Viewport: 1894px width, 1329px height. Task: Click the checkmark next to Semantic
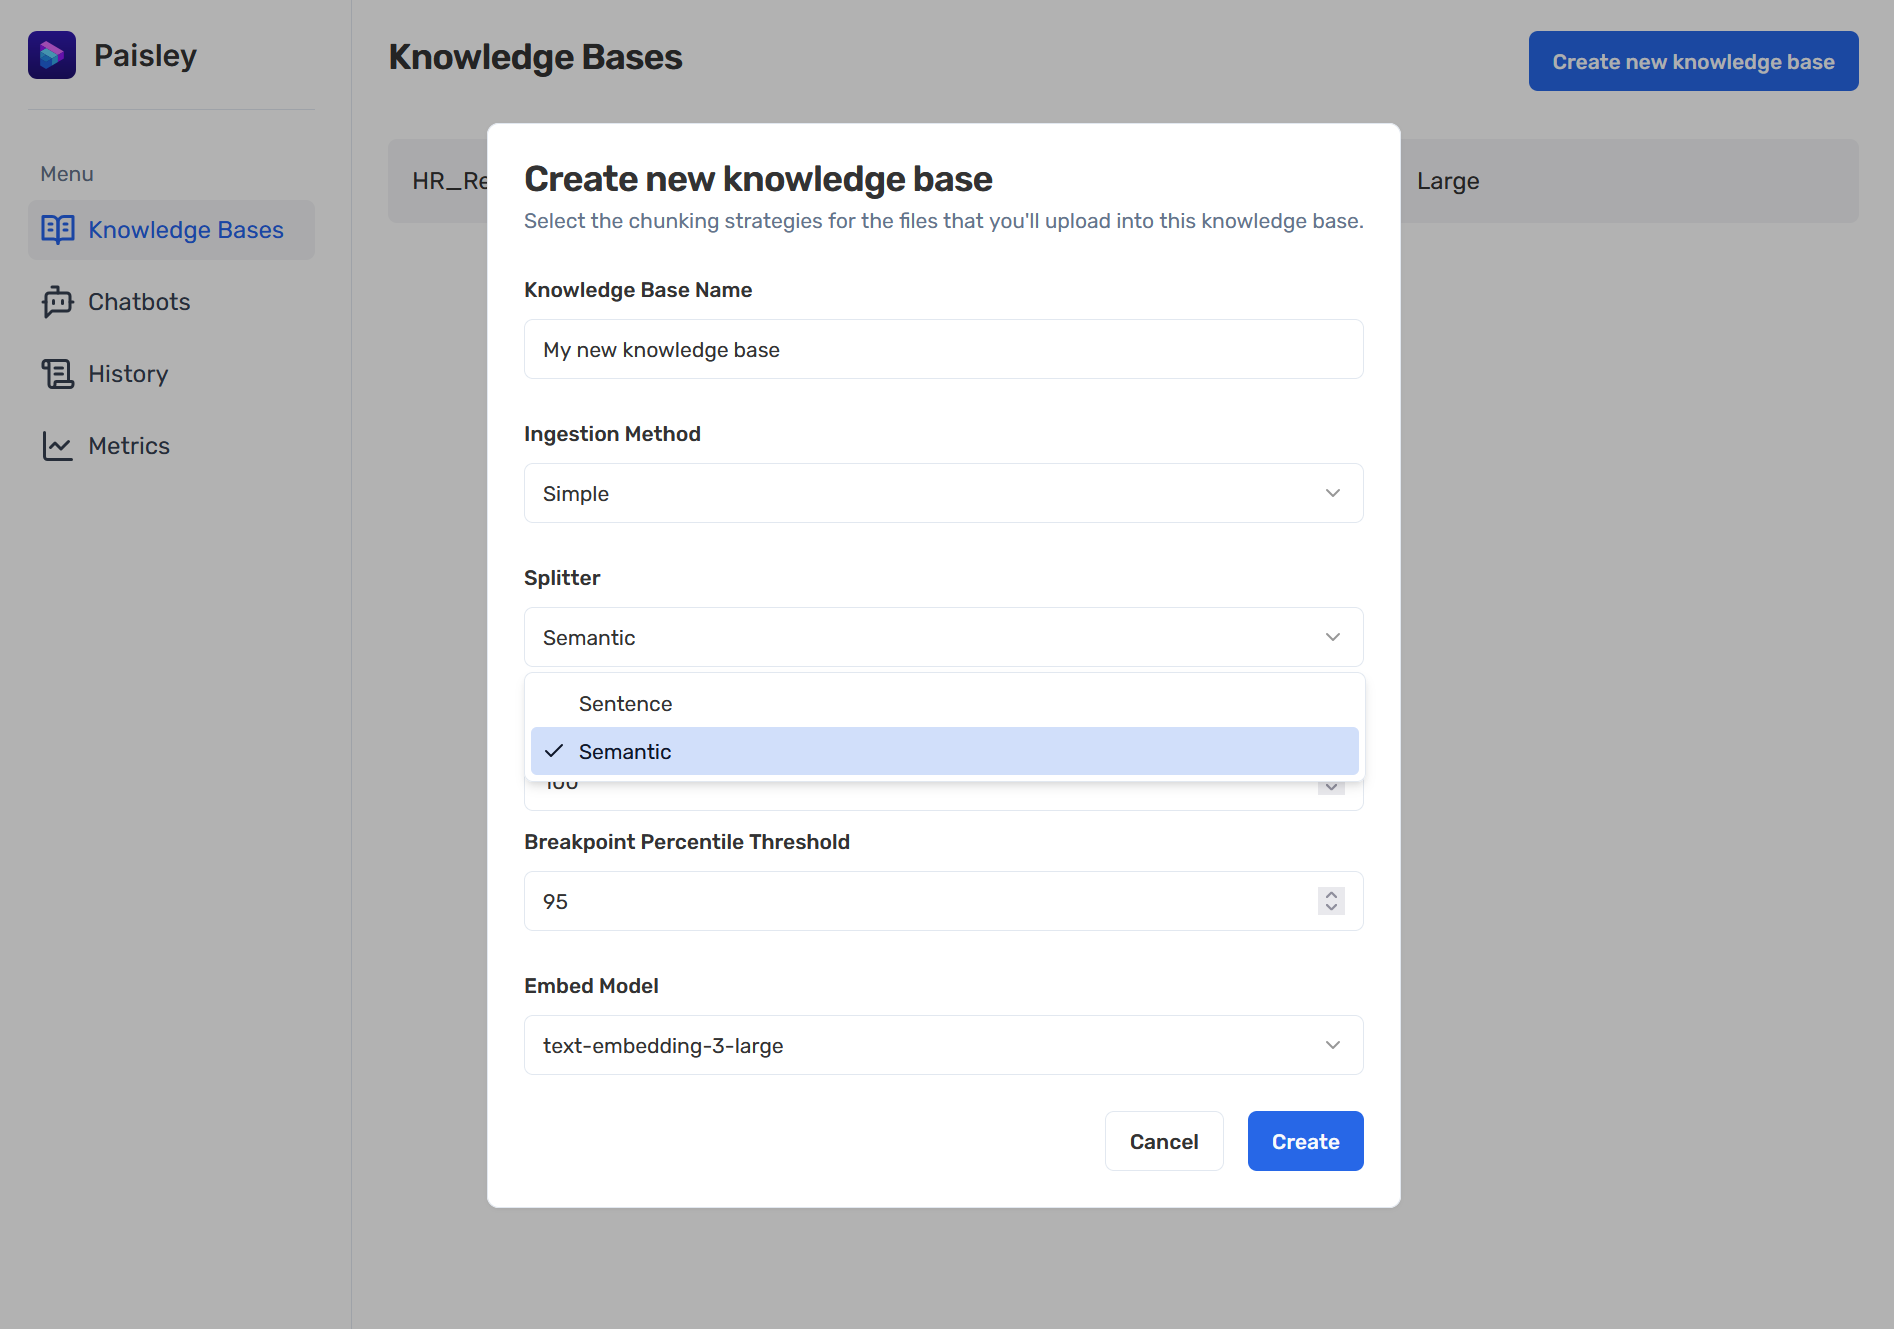click(x=554, y=751)
